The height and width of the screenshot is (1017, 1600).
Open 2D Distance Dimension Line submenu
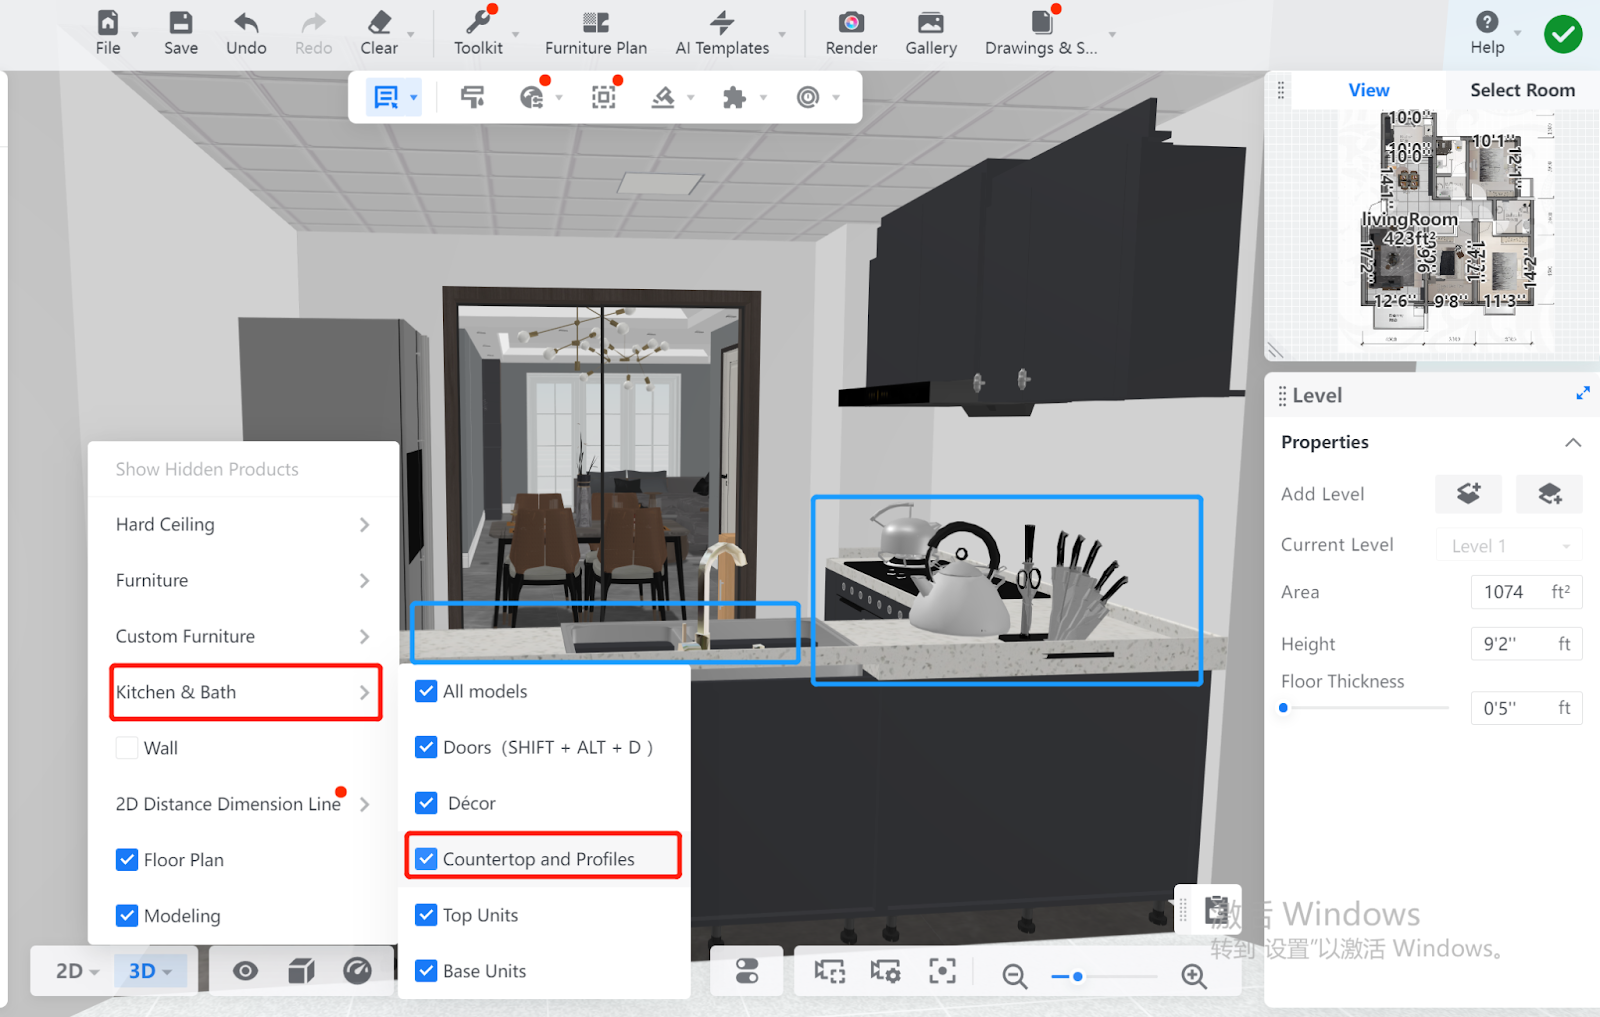243,804
